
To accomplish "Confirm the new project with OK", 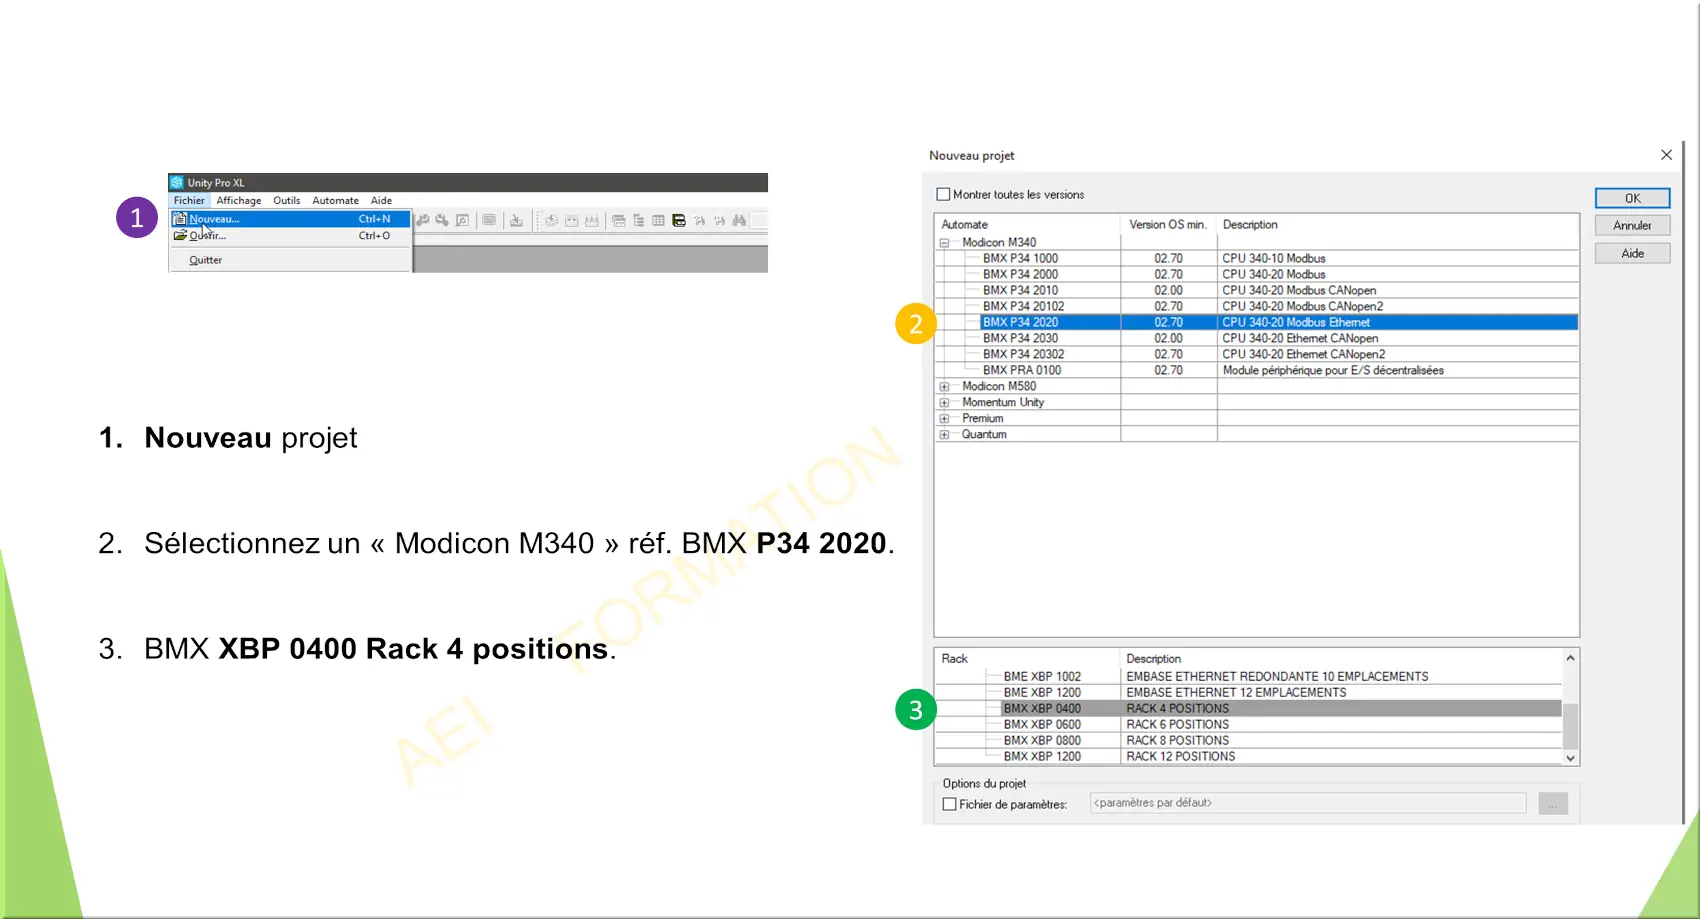I will click(x=1633, y=198).
